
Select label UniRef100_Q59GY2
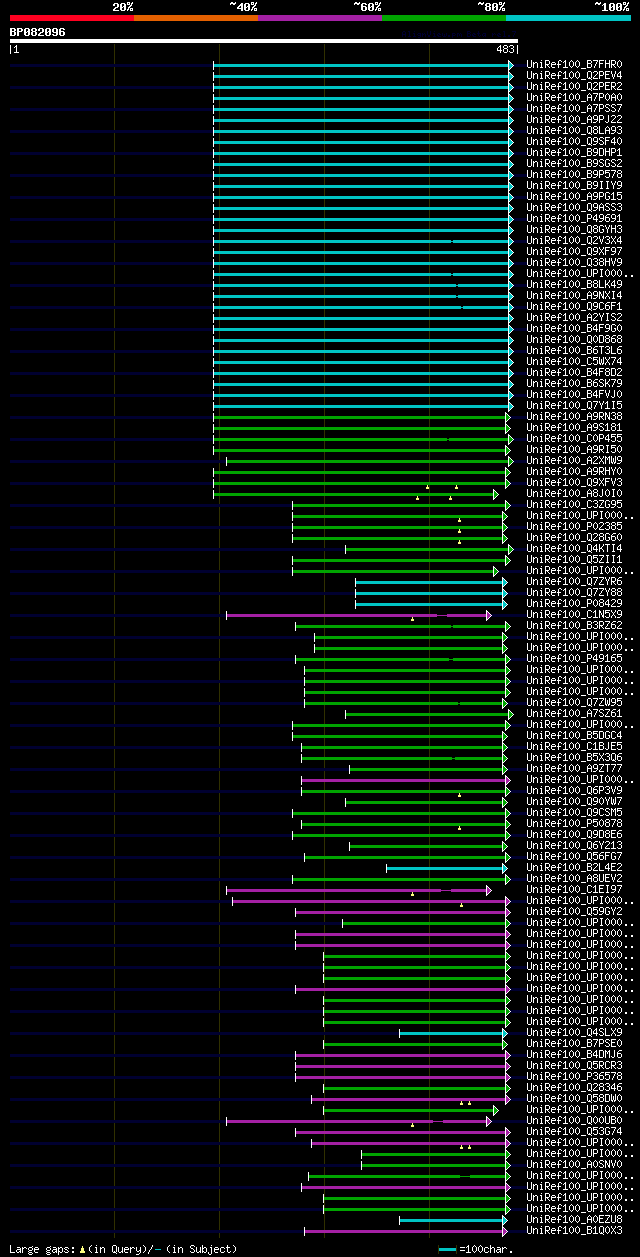coord(574,911)
